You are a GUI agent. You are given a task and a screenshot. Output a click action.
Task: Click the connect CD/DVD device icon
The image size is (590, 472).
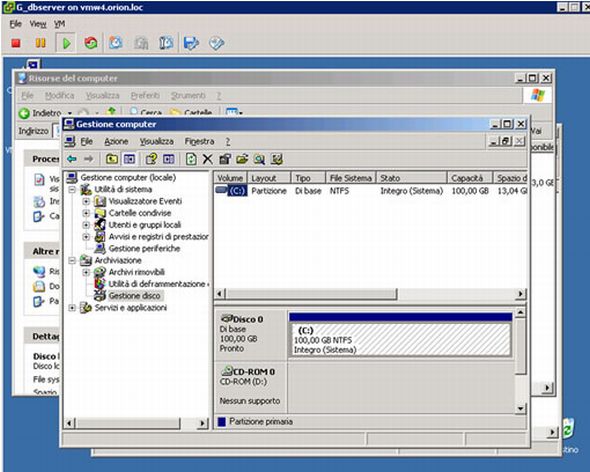(x=216, y=43)
